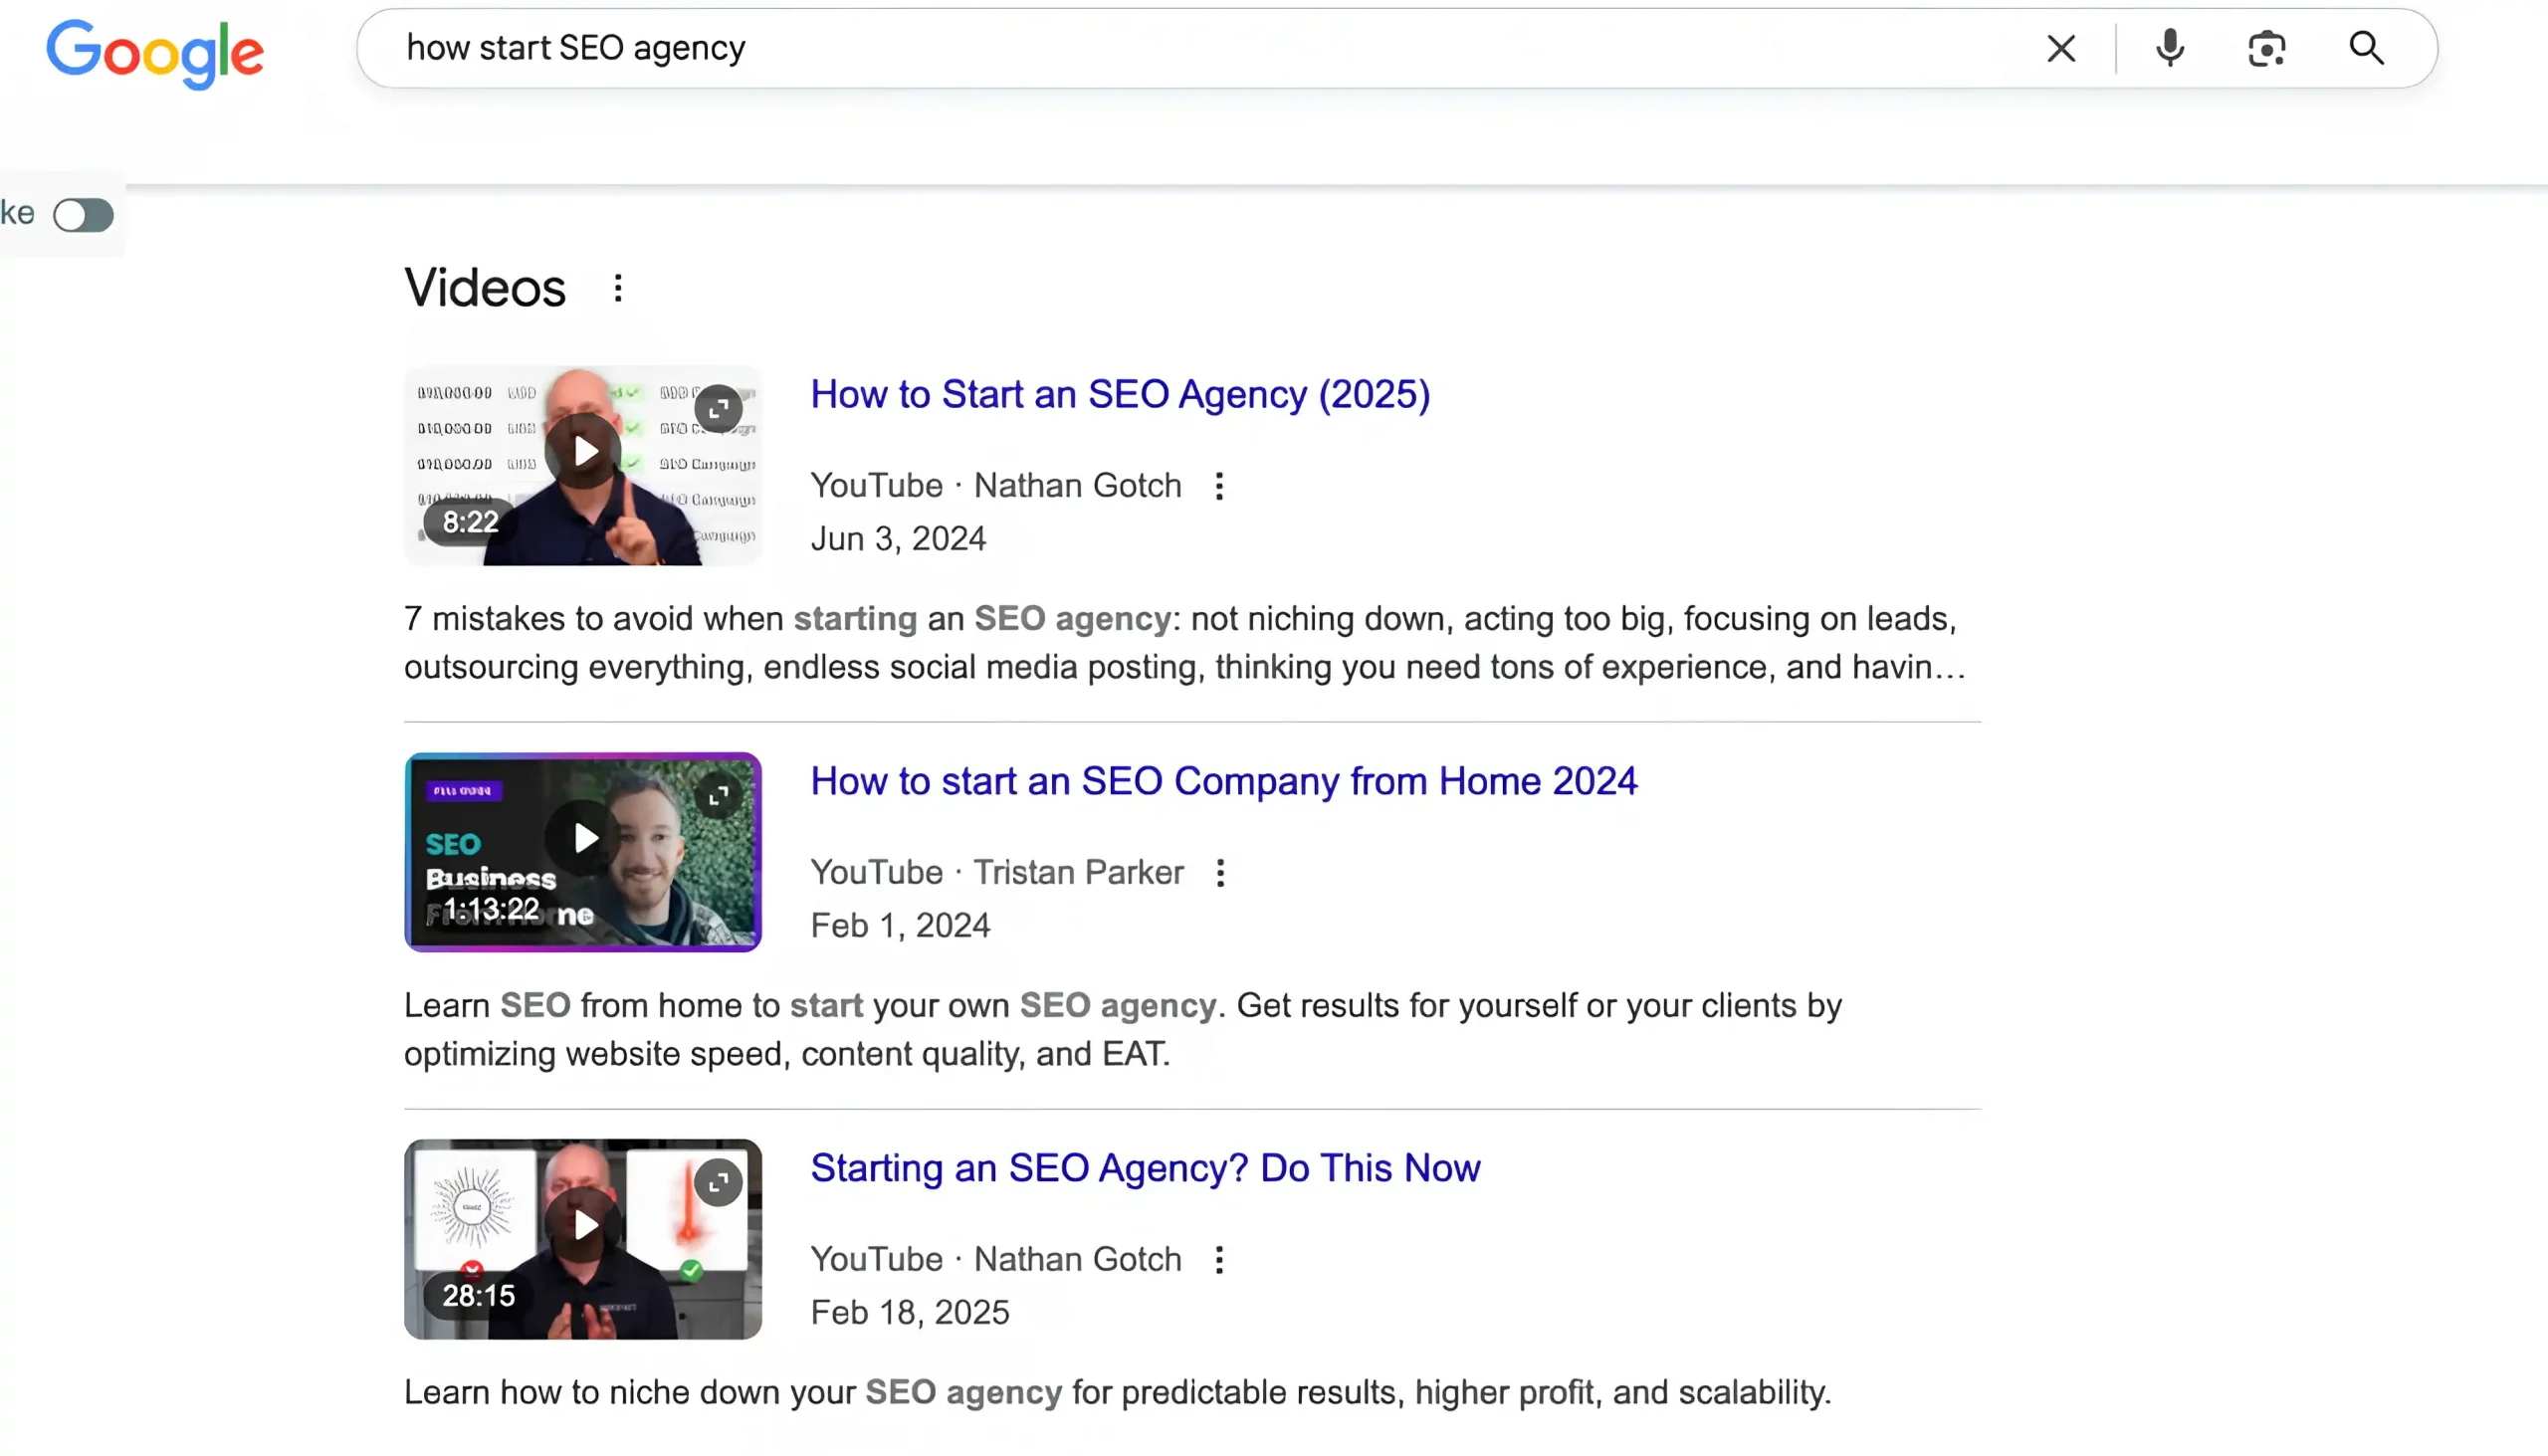This screenshot has height=1456, width=2548.
Task: Play the 1:13:22 SEO Business video
Action: tap(583, 839)
